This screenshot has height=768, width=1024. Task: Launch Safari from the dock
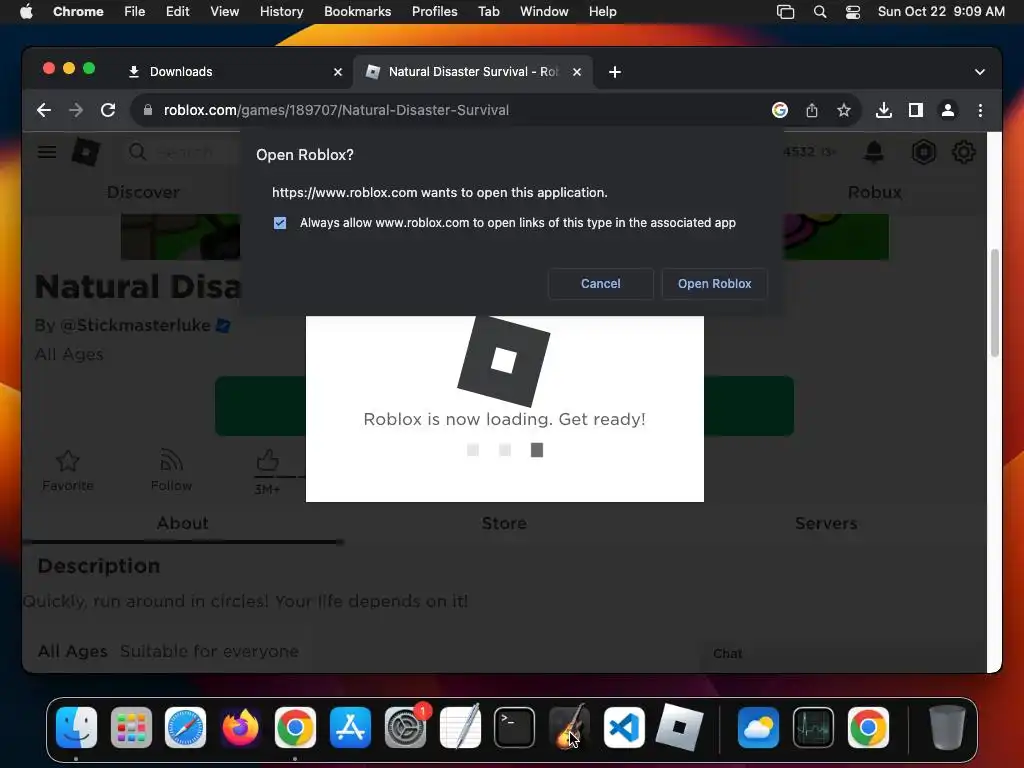[x=185, y=728]
